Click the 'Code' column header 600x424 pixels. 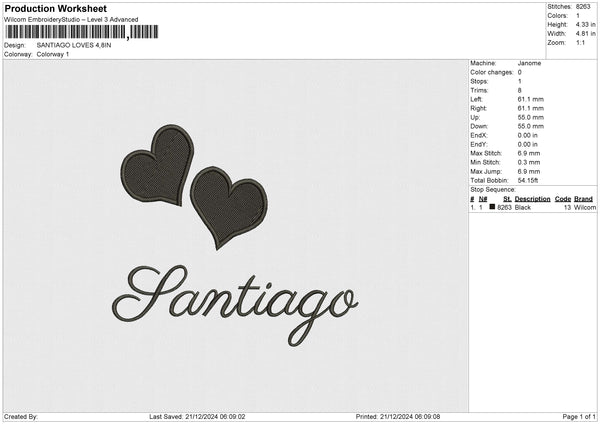[x=563, y=199]
